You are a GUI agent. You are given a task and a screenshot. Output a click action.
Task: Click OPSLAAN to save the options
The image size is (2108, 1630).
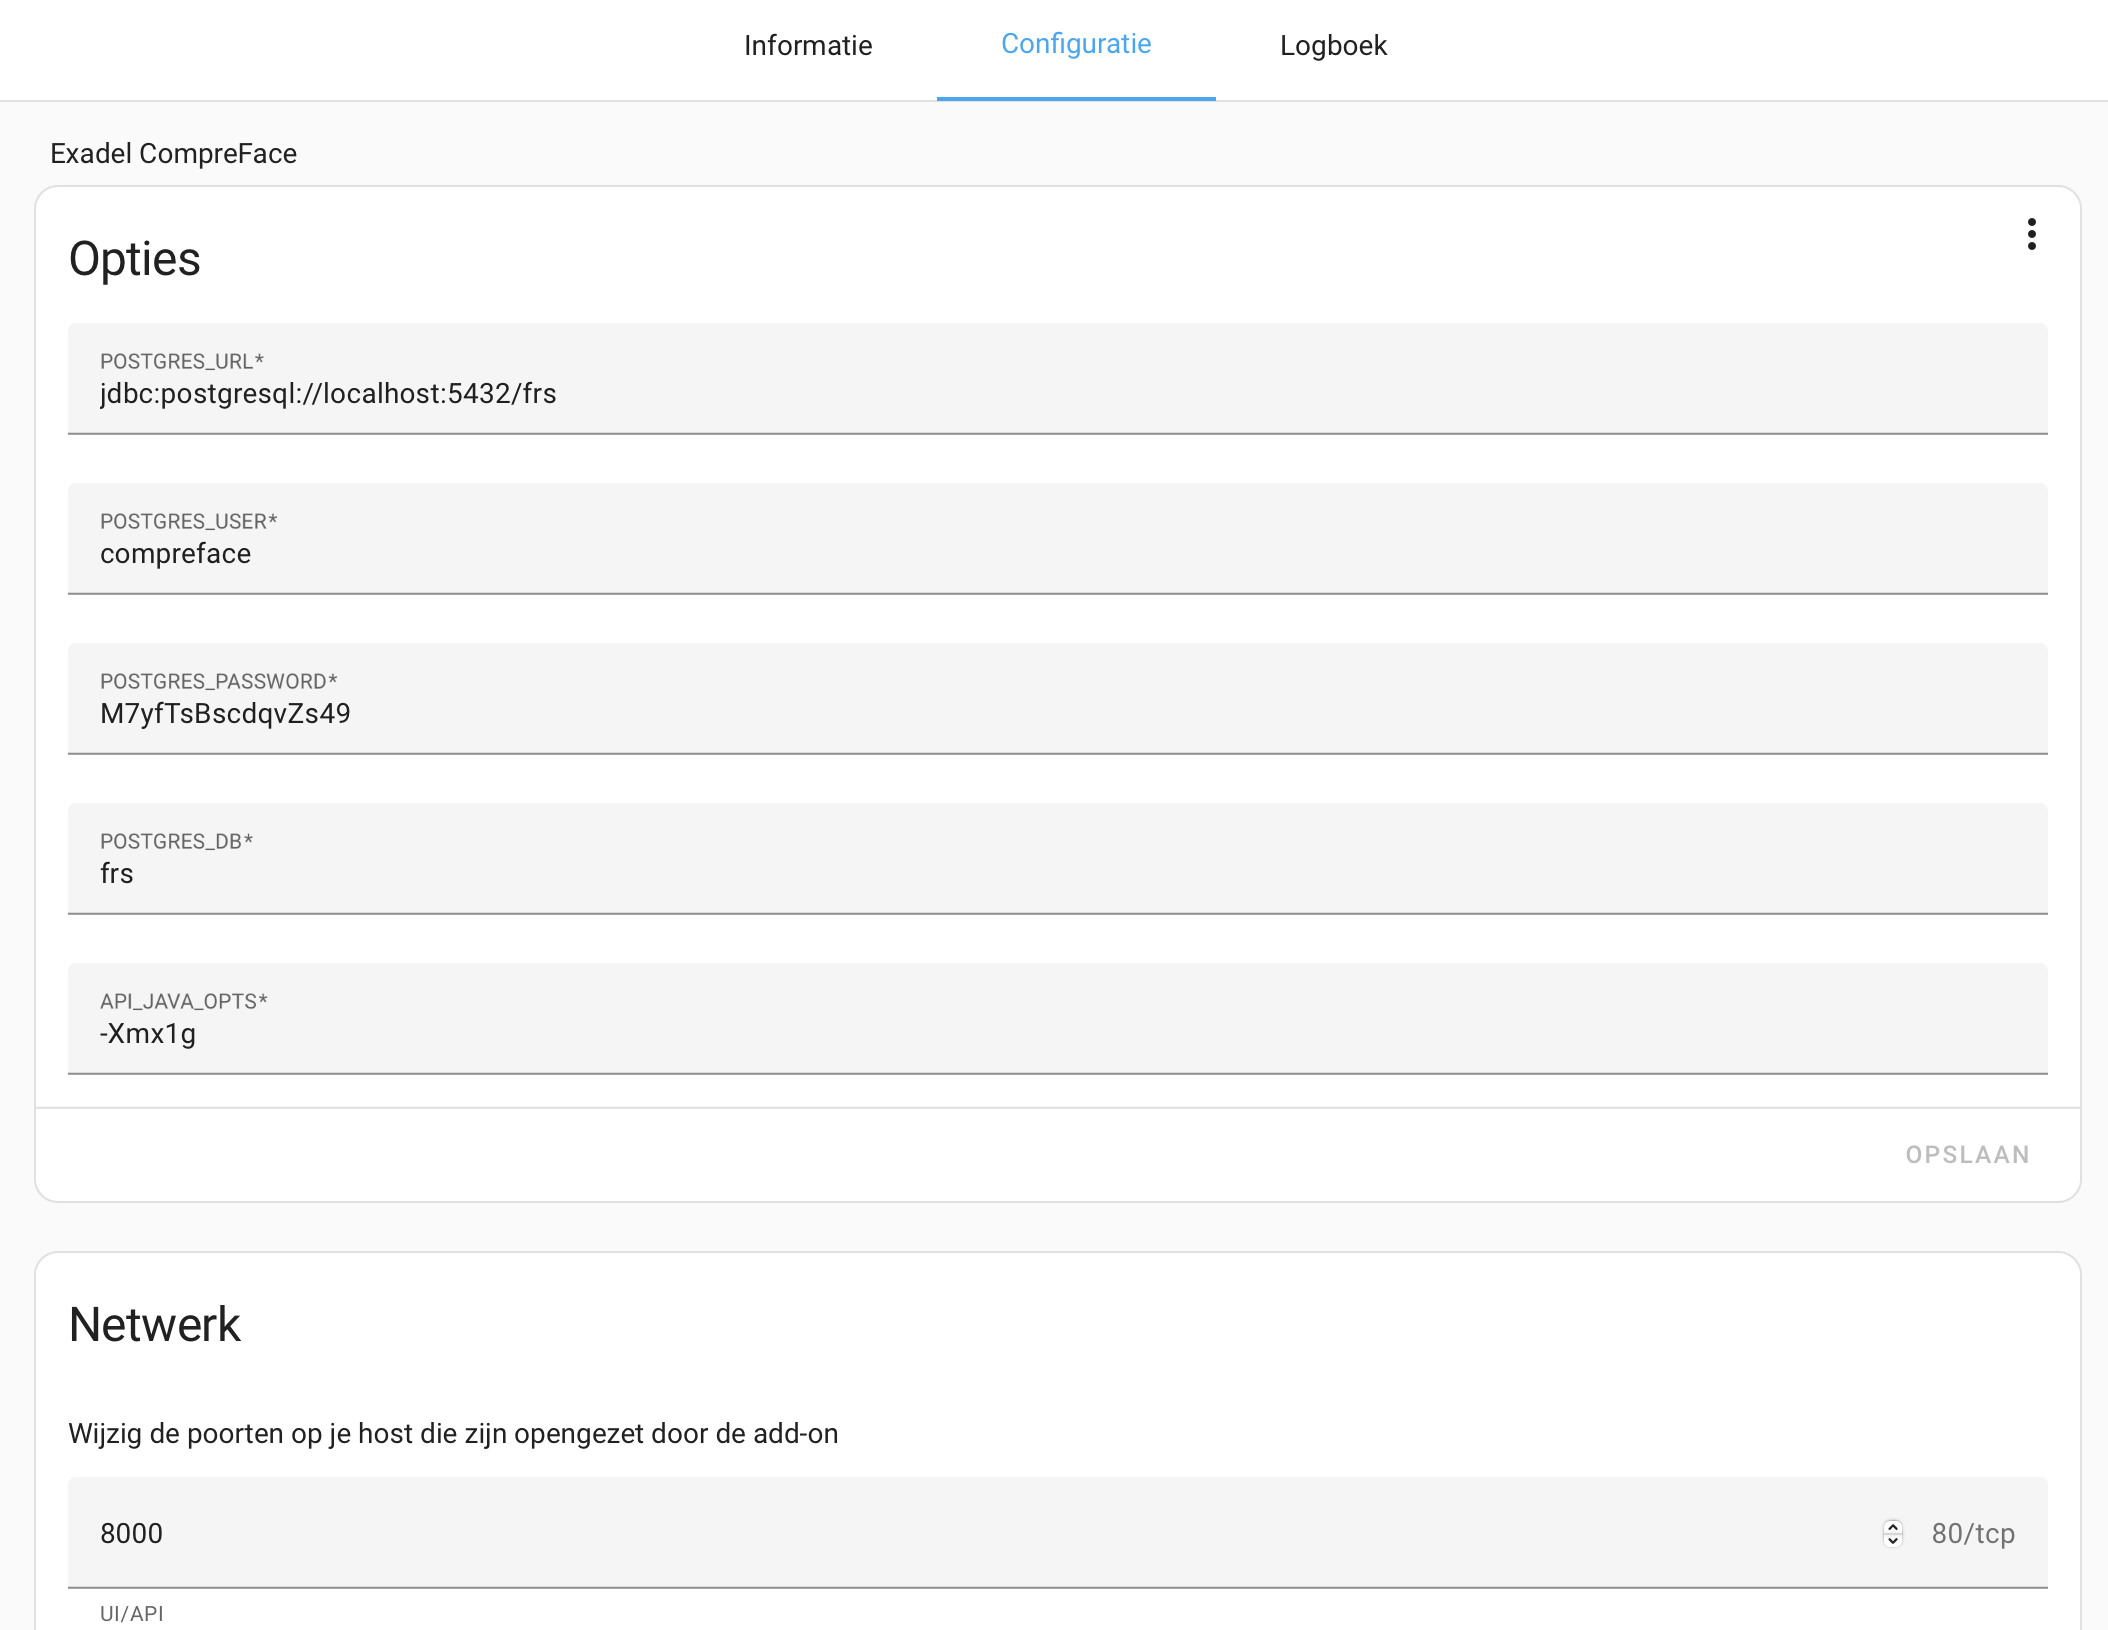[x=1966, y=1154]
